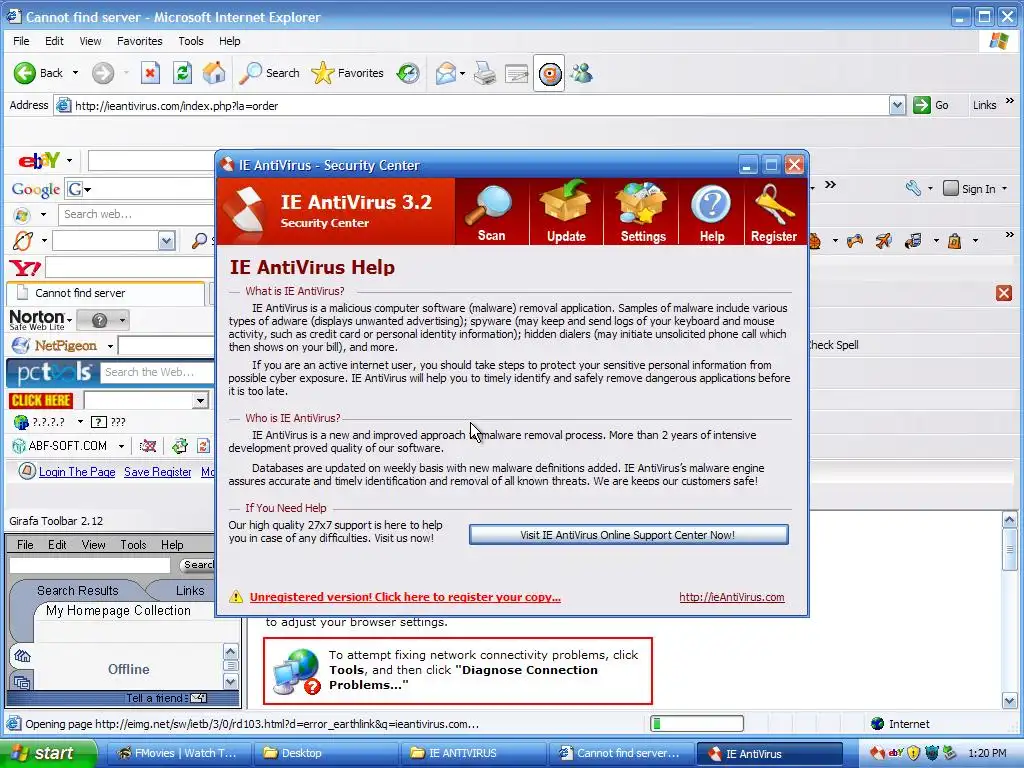Click the page vertical scrollbar up arrow
The height and width of the screenshot is (768, 1024).
point(1009,520)
